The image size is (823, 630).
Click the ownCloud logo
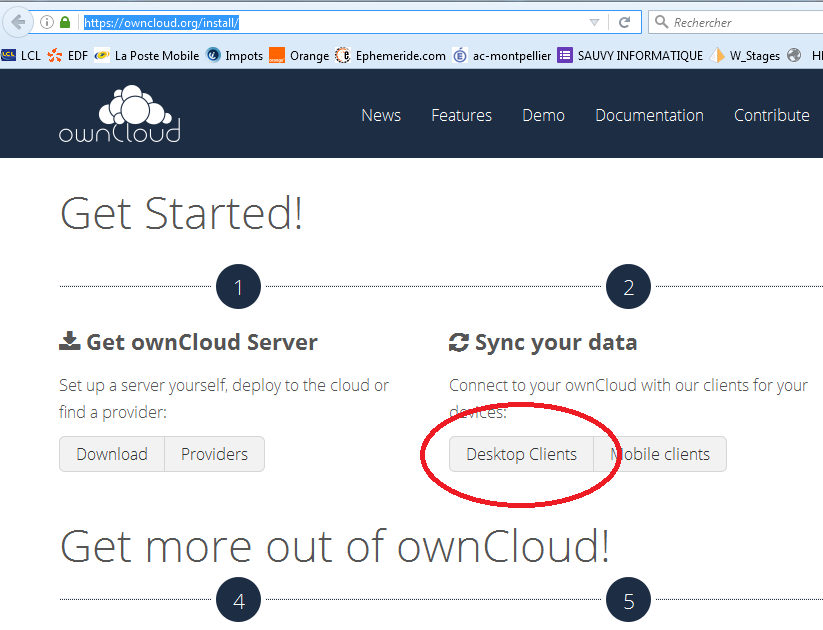coord(120,114)
